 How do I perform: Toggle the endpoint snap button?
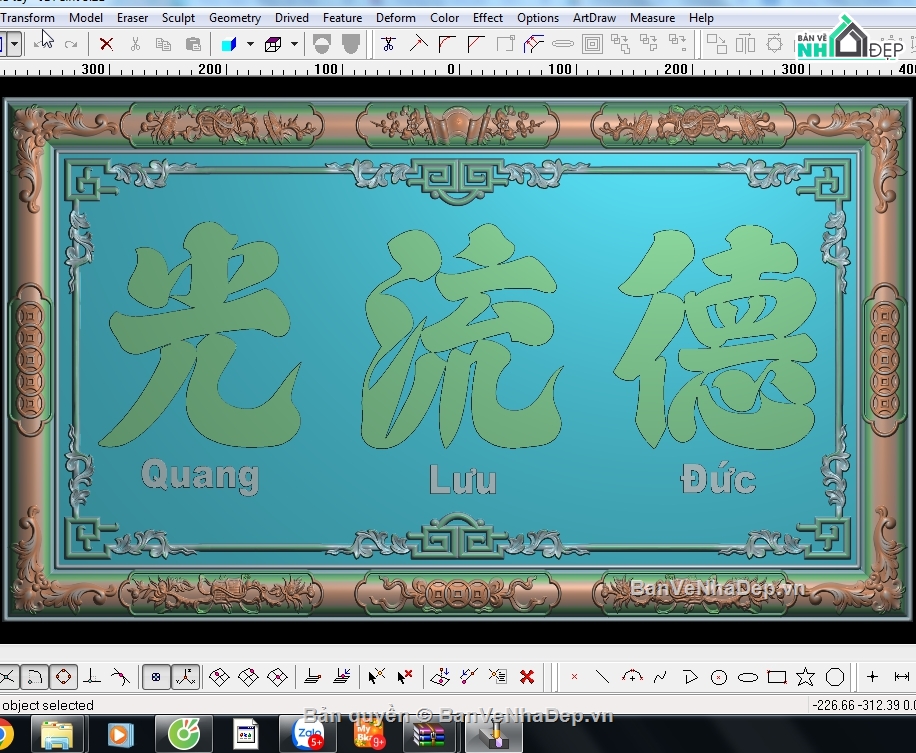tap(35, 677)
